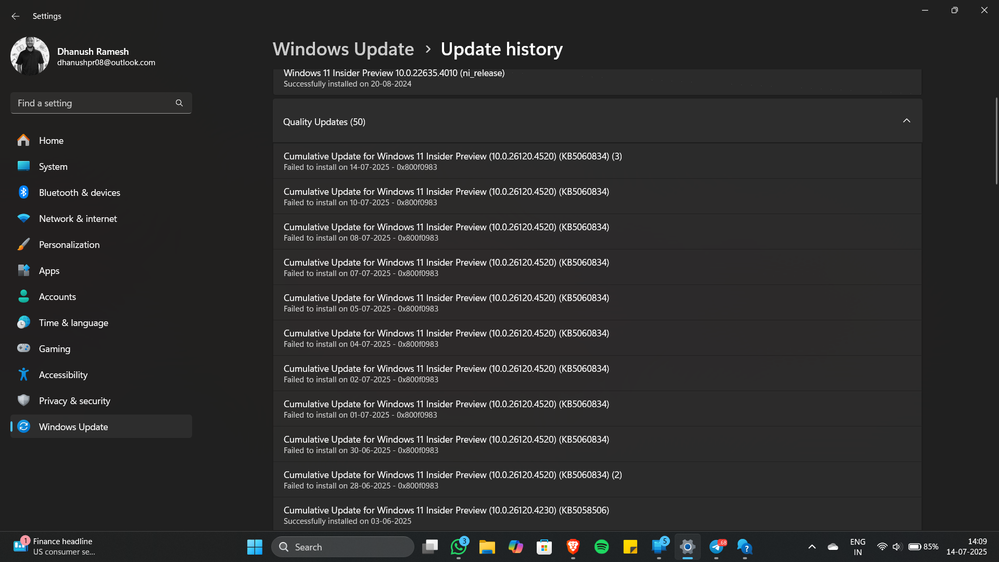999x562 pixels.
Task: Open Brave browser from the taskbar
Action: pyautogui.click(x=573, y=547)
